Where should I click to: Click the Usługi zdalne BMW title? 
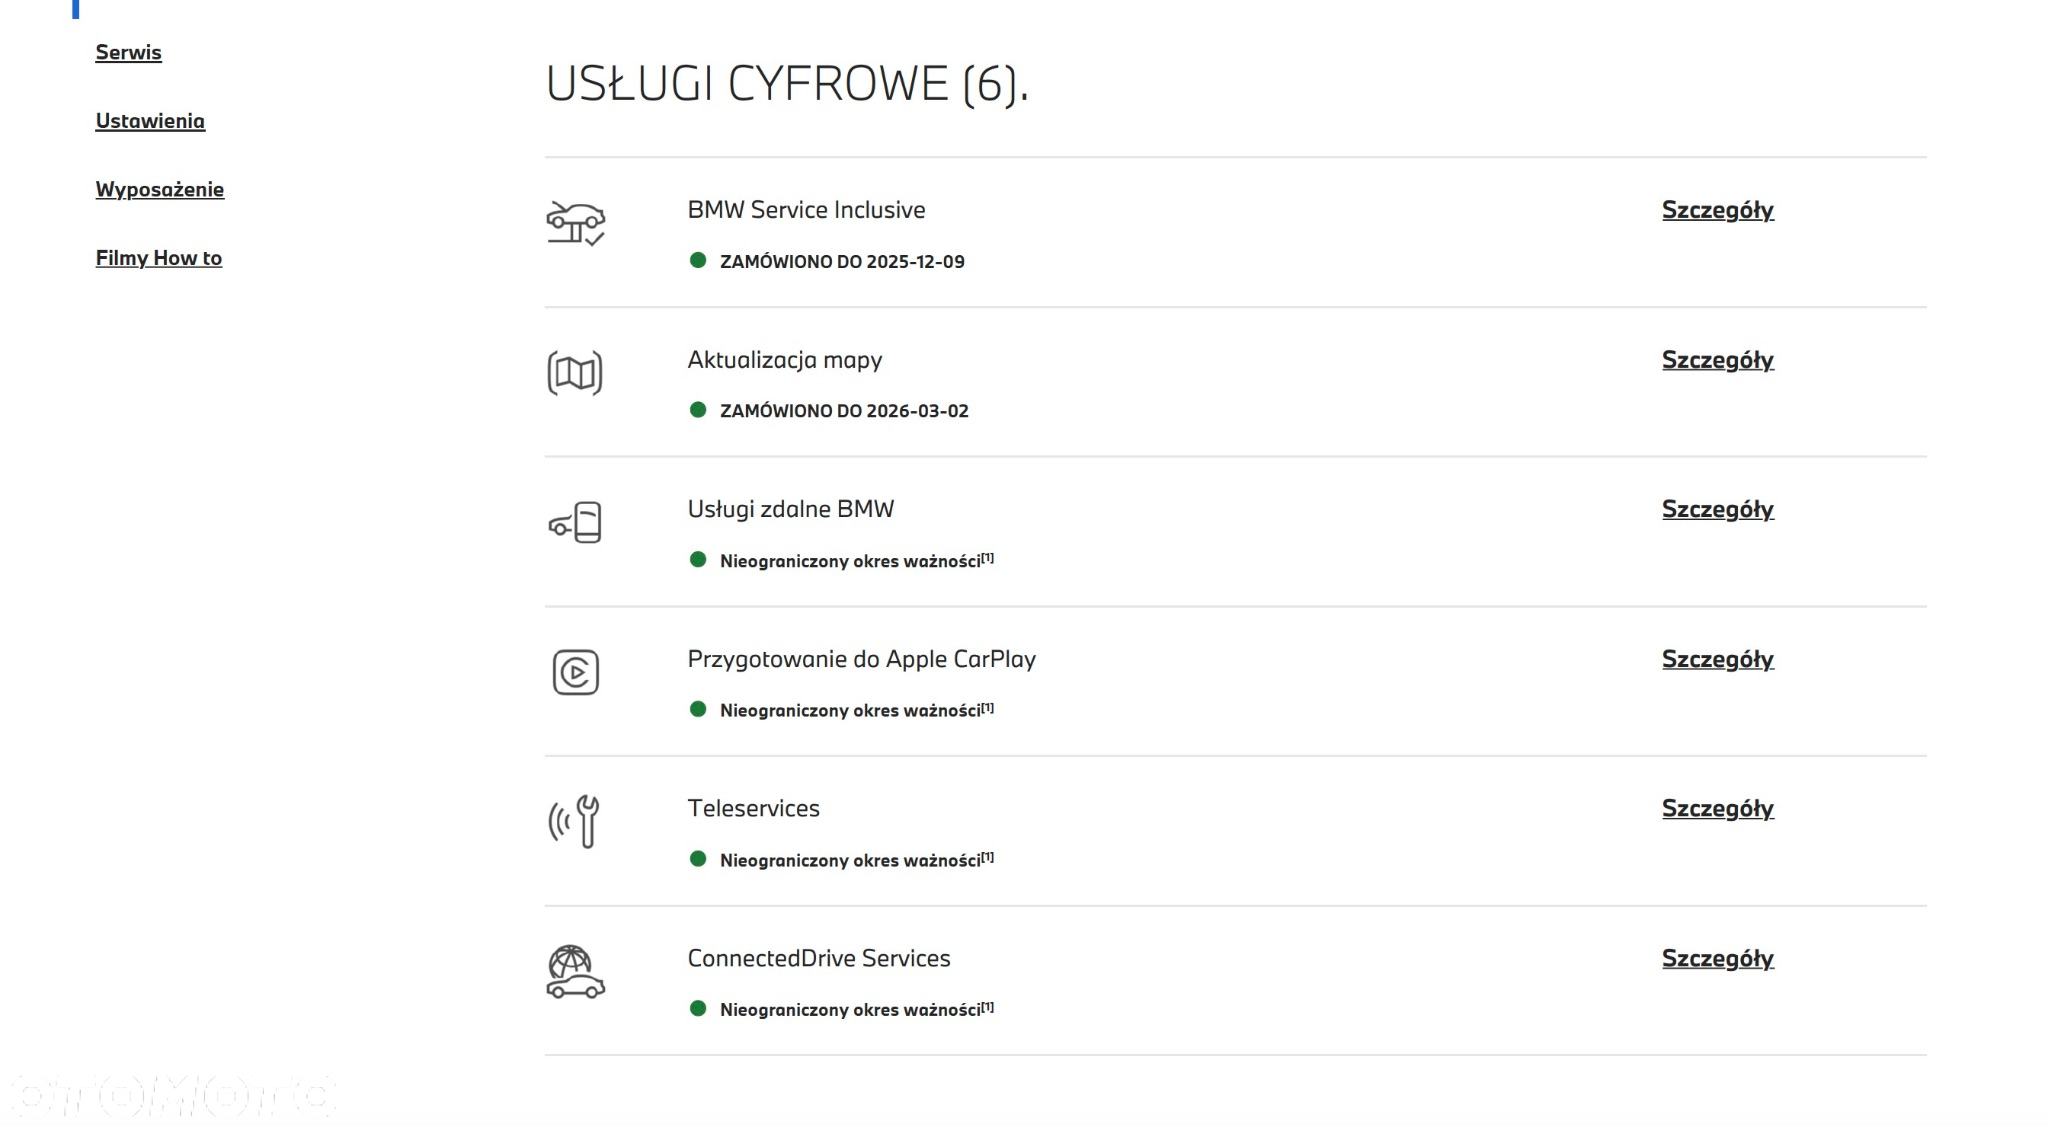pos(791,509)
